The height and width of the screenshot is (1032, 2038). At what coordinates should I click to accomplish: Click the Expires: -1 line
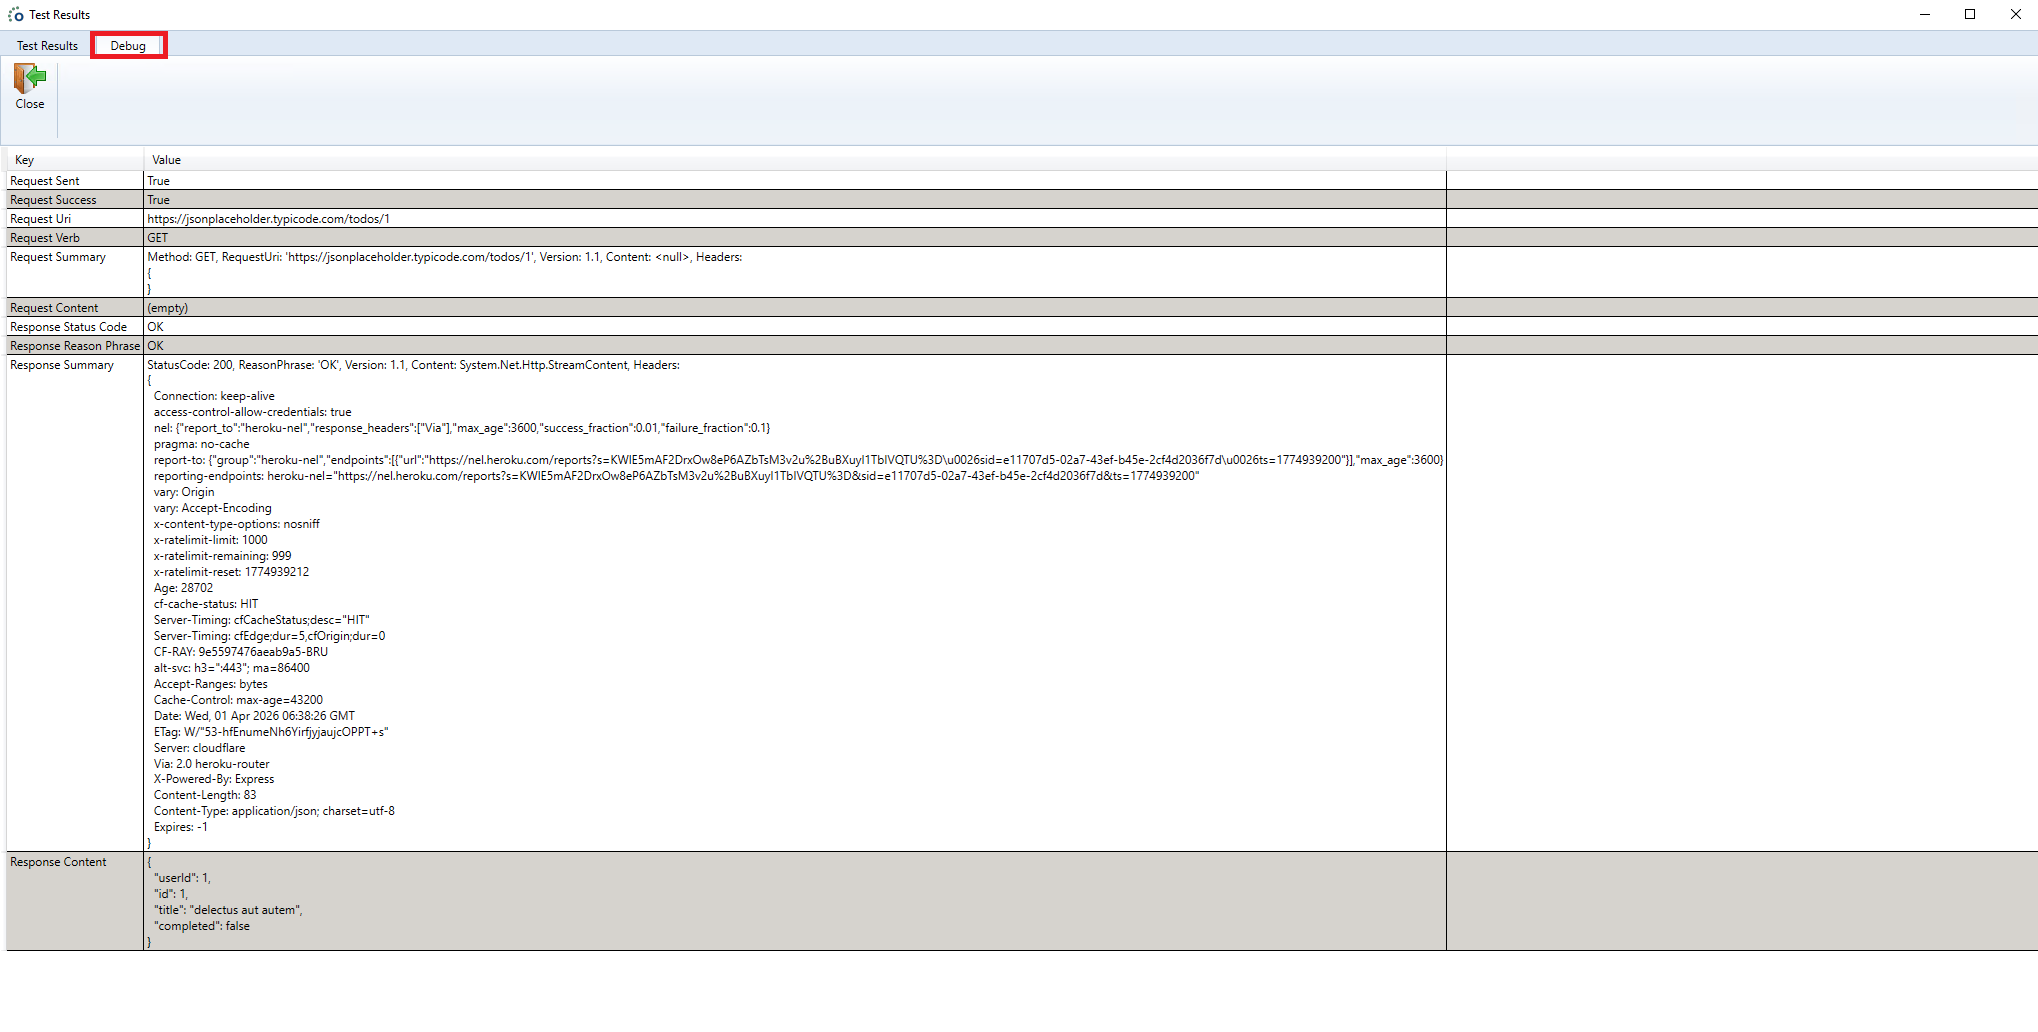181,827
